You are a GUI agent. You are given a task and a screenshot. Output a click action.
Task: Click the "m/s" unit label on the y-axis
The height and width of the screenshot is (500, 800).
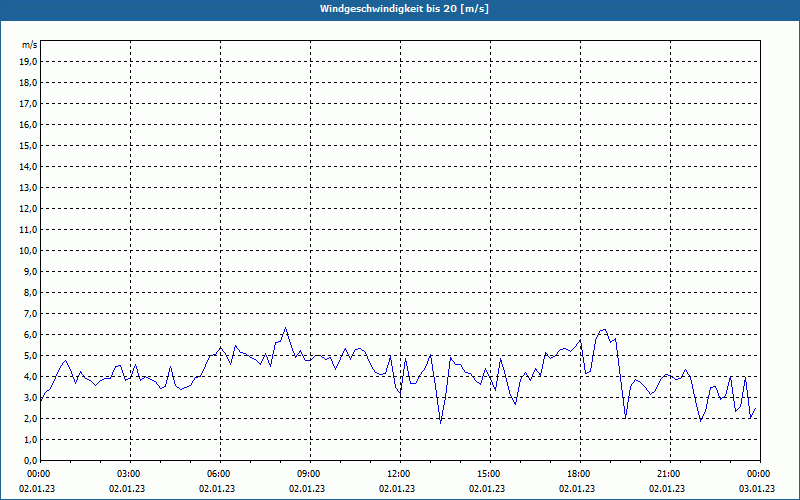point(30,45)
